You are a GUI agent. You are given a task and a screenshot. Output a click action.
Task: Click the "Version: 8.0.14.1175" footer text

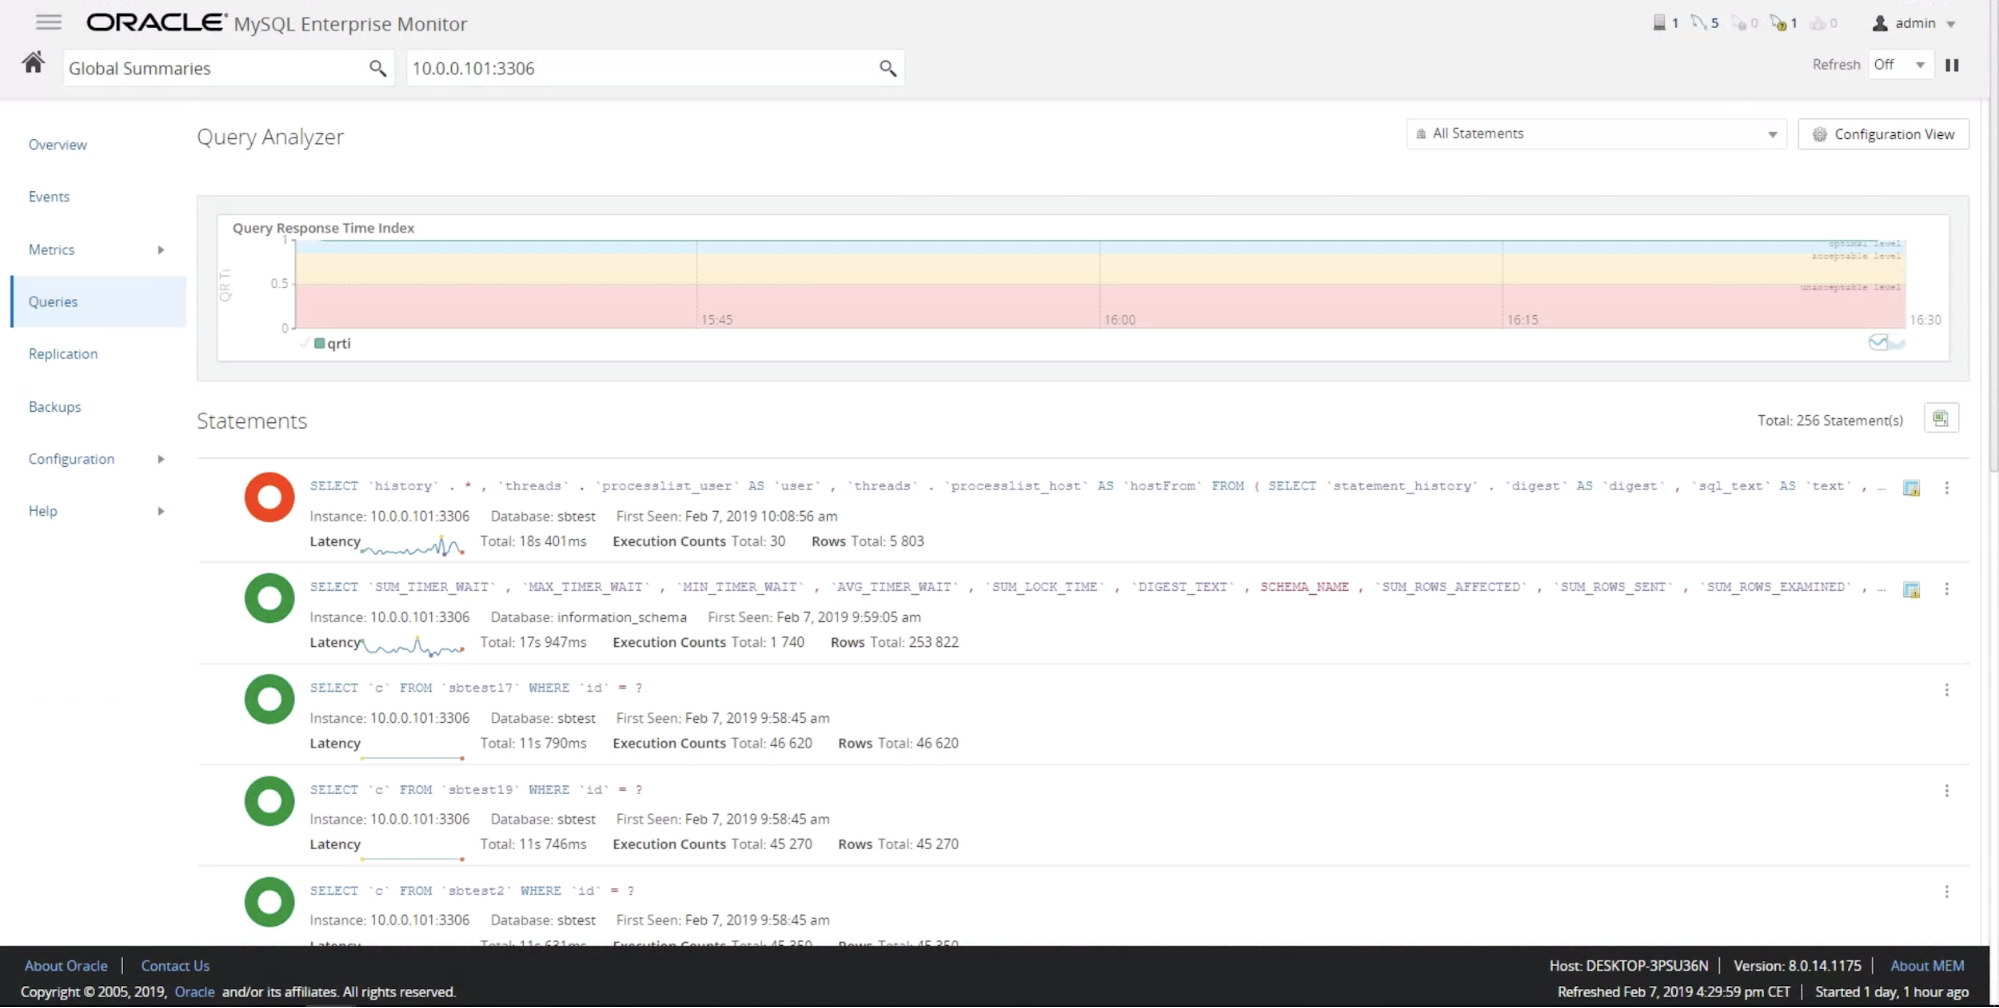click(1797, 966)
